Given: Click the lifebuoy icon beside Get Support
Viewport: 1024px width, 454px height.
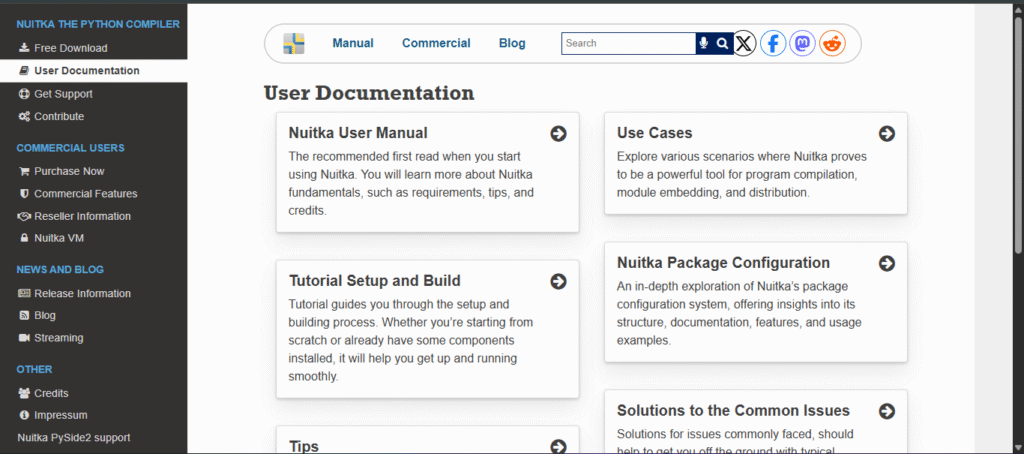Looking at the screenshot, I should pyautogui.click(x=24, y=93).
